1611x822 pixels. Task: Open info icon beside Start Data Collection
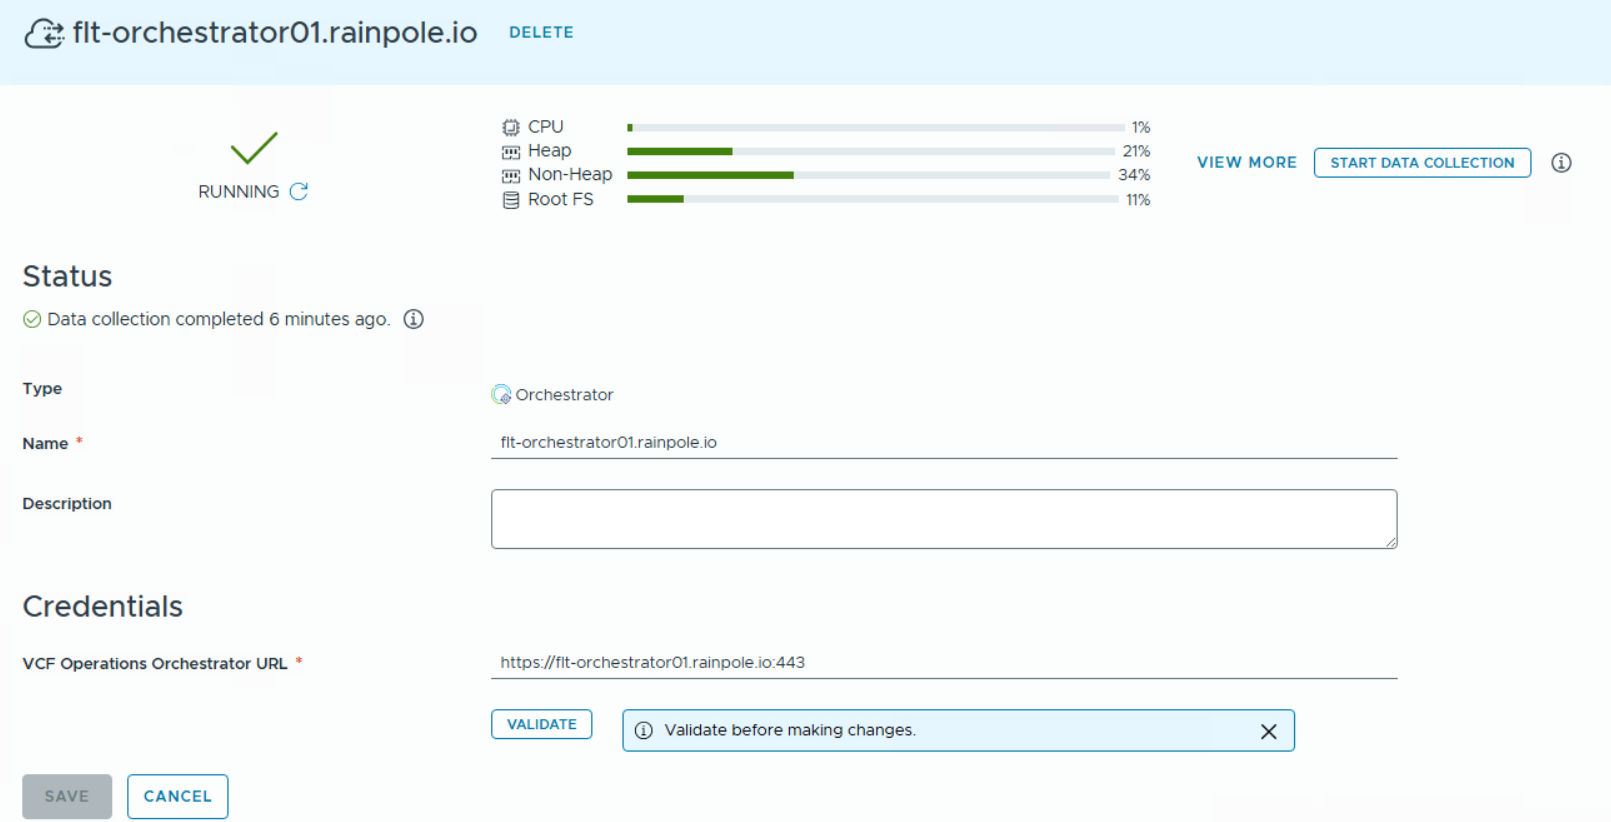tap(1560, 163)
